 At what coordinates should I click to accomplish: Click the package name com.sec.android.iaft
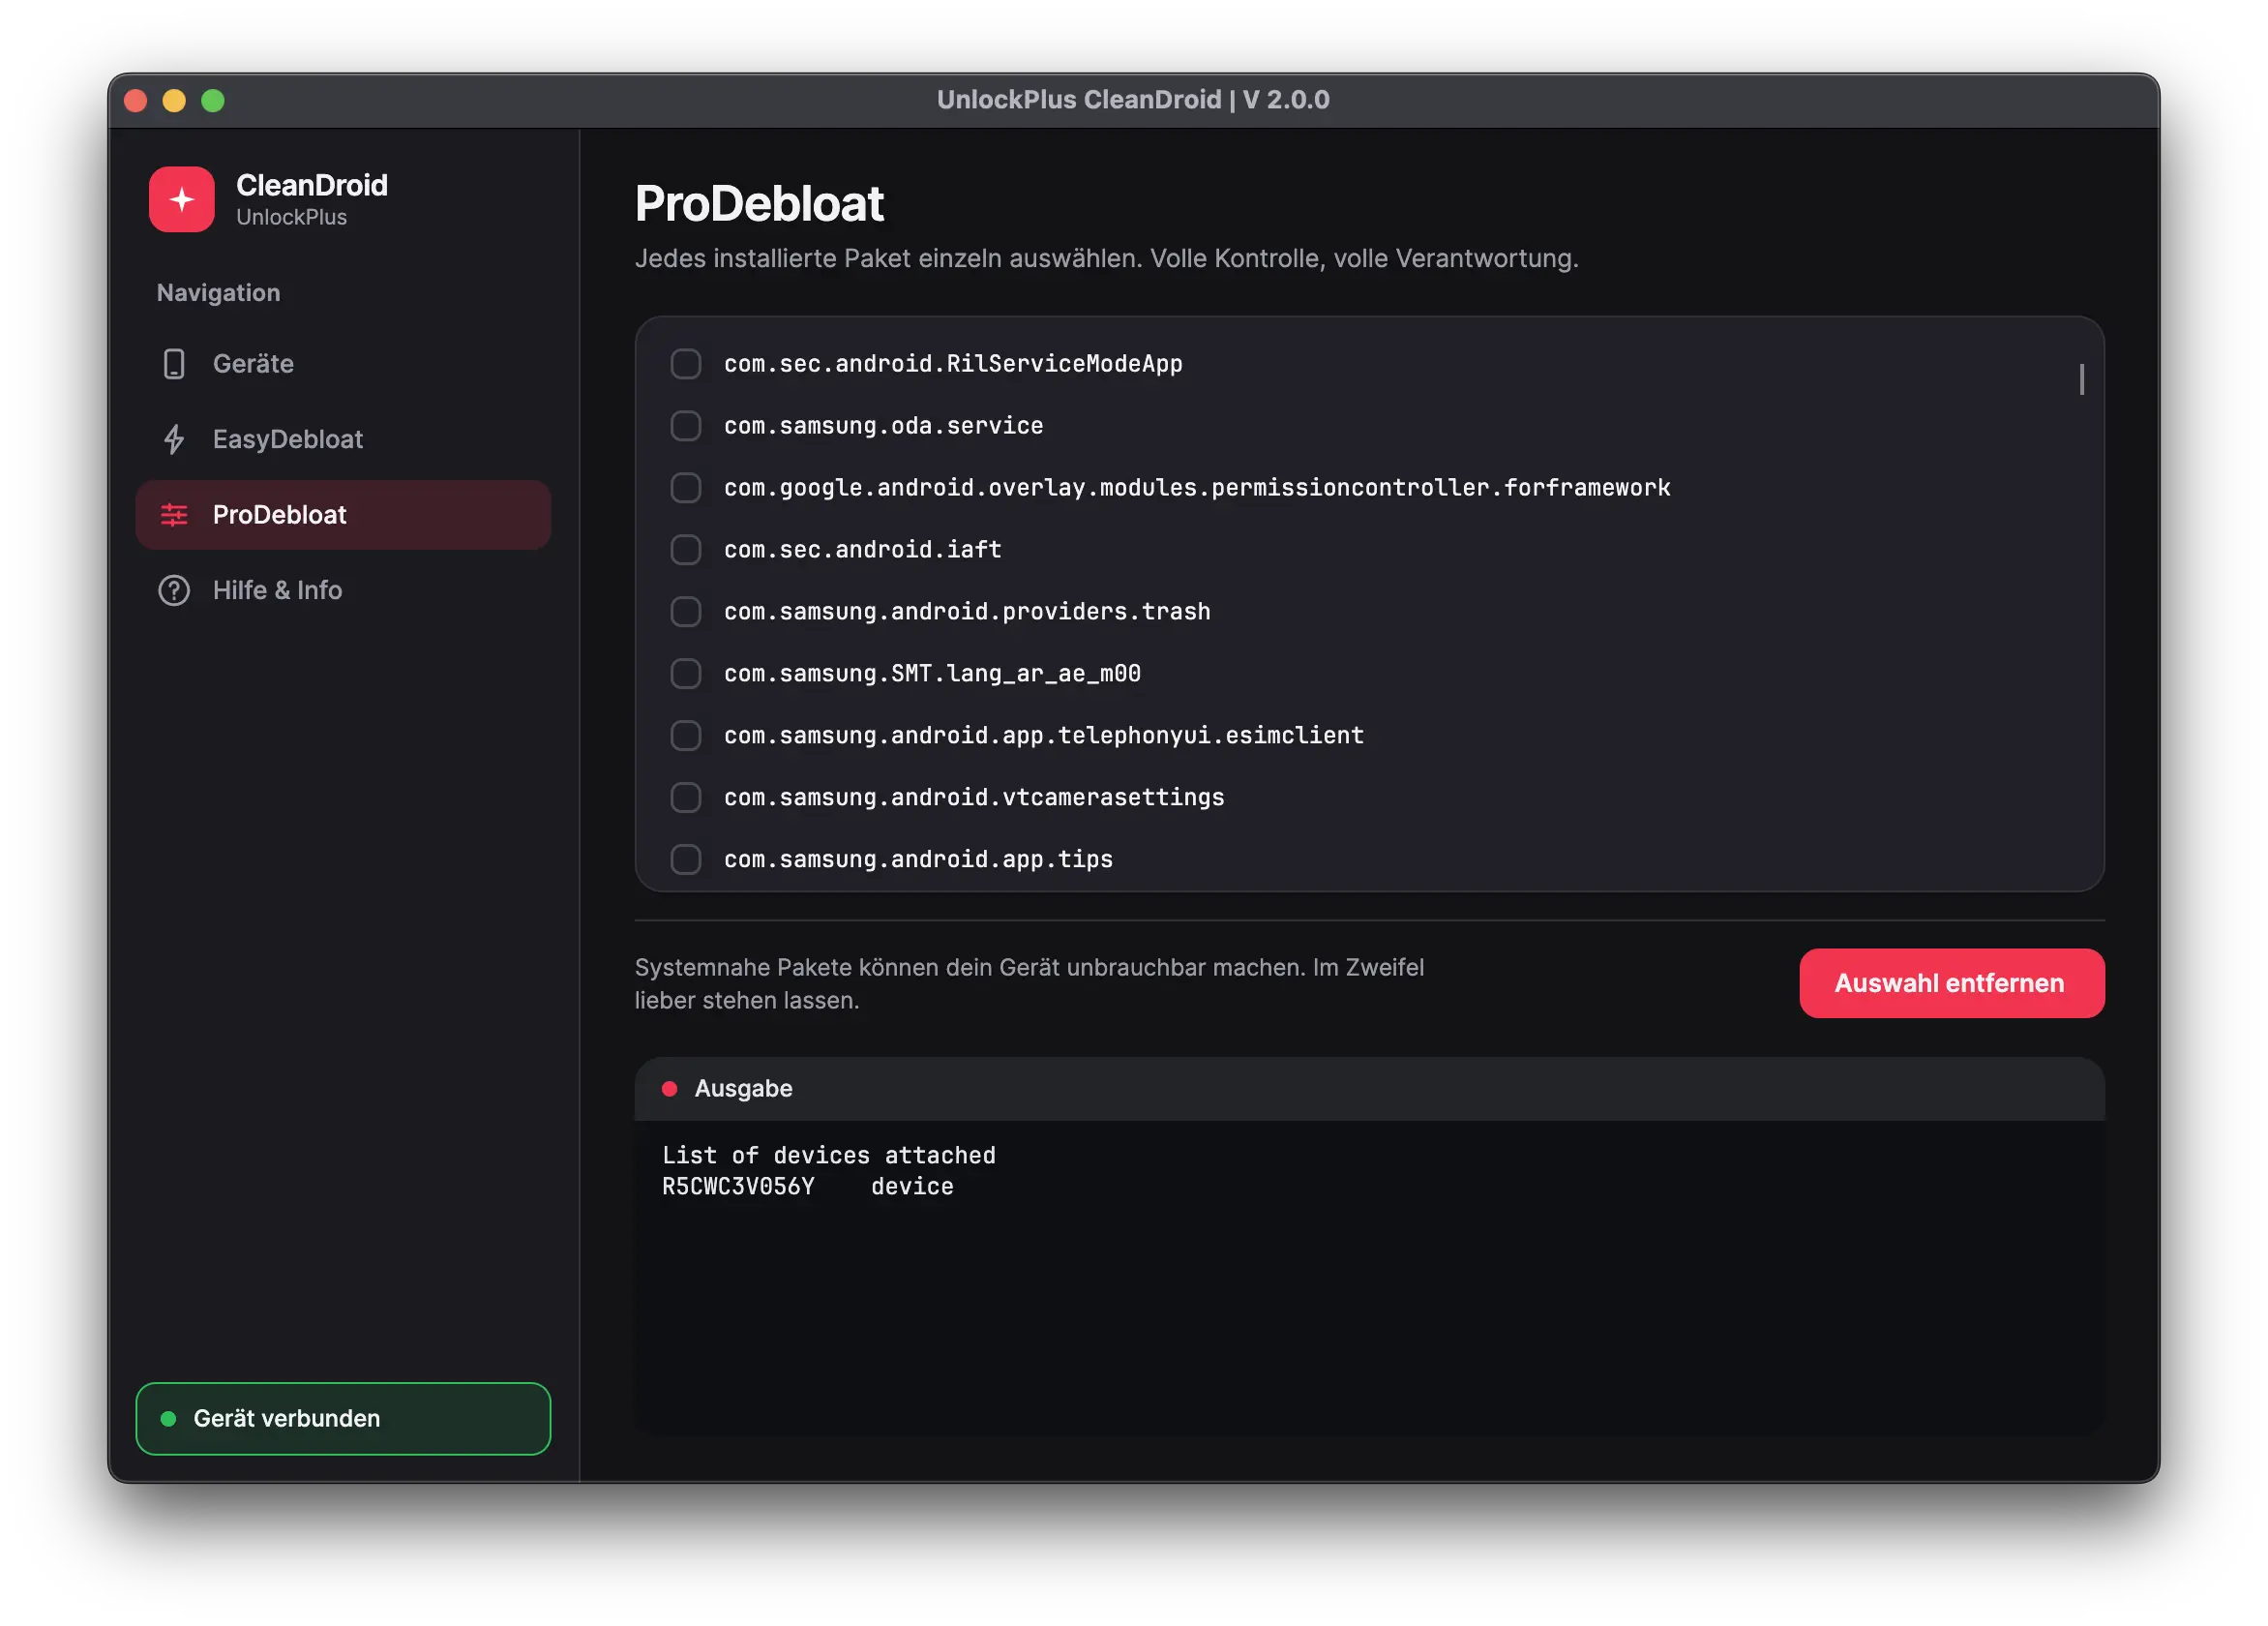[x=863, y=550]
